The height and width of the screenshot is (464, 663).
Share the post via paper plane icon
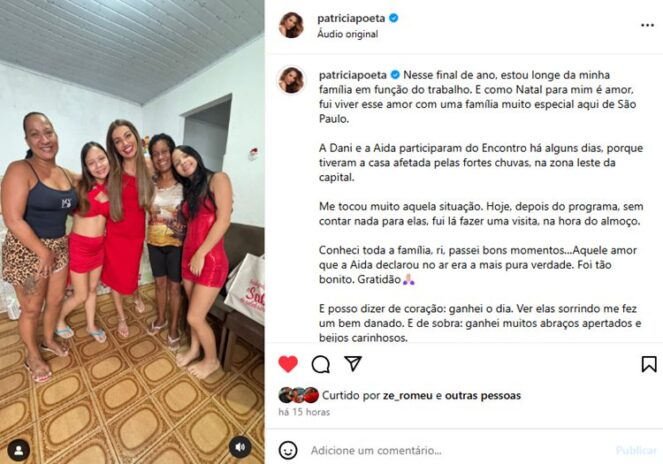(353, 364)
